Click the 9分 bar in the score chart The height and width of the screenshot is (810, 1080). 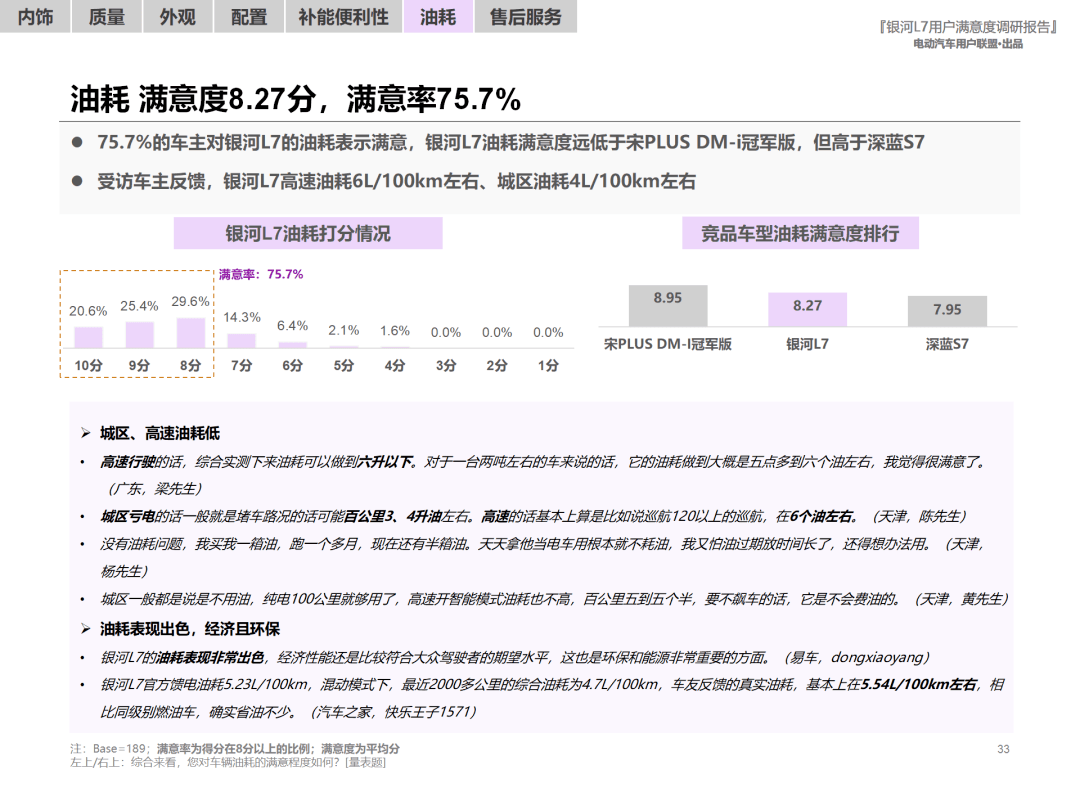(x=139, y=335)
